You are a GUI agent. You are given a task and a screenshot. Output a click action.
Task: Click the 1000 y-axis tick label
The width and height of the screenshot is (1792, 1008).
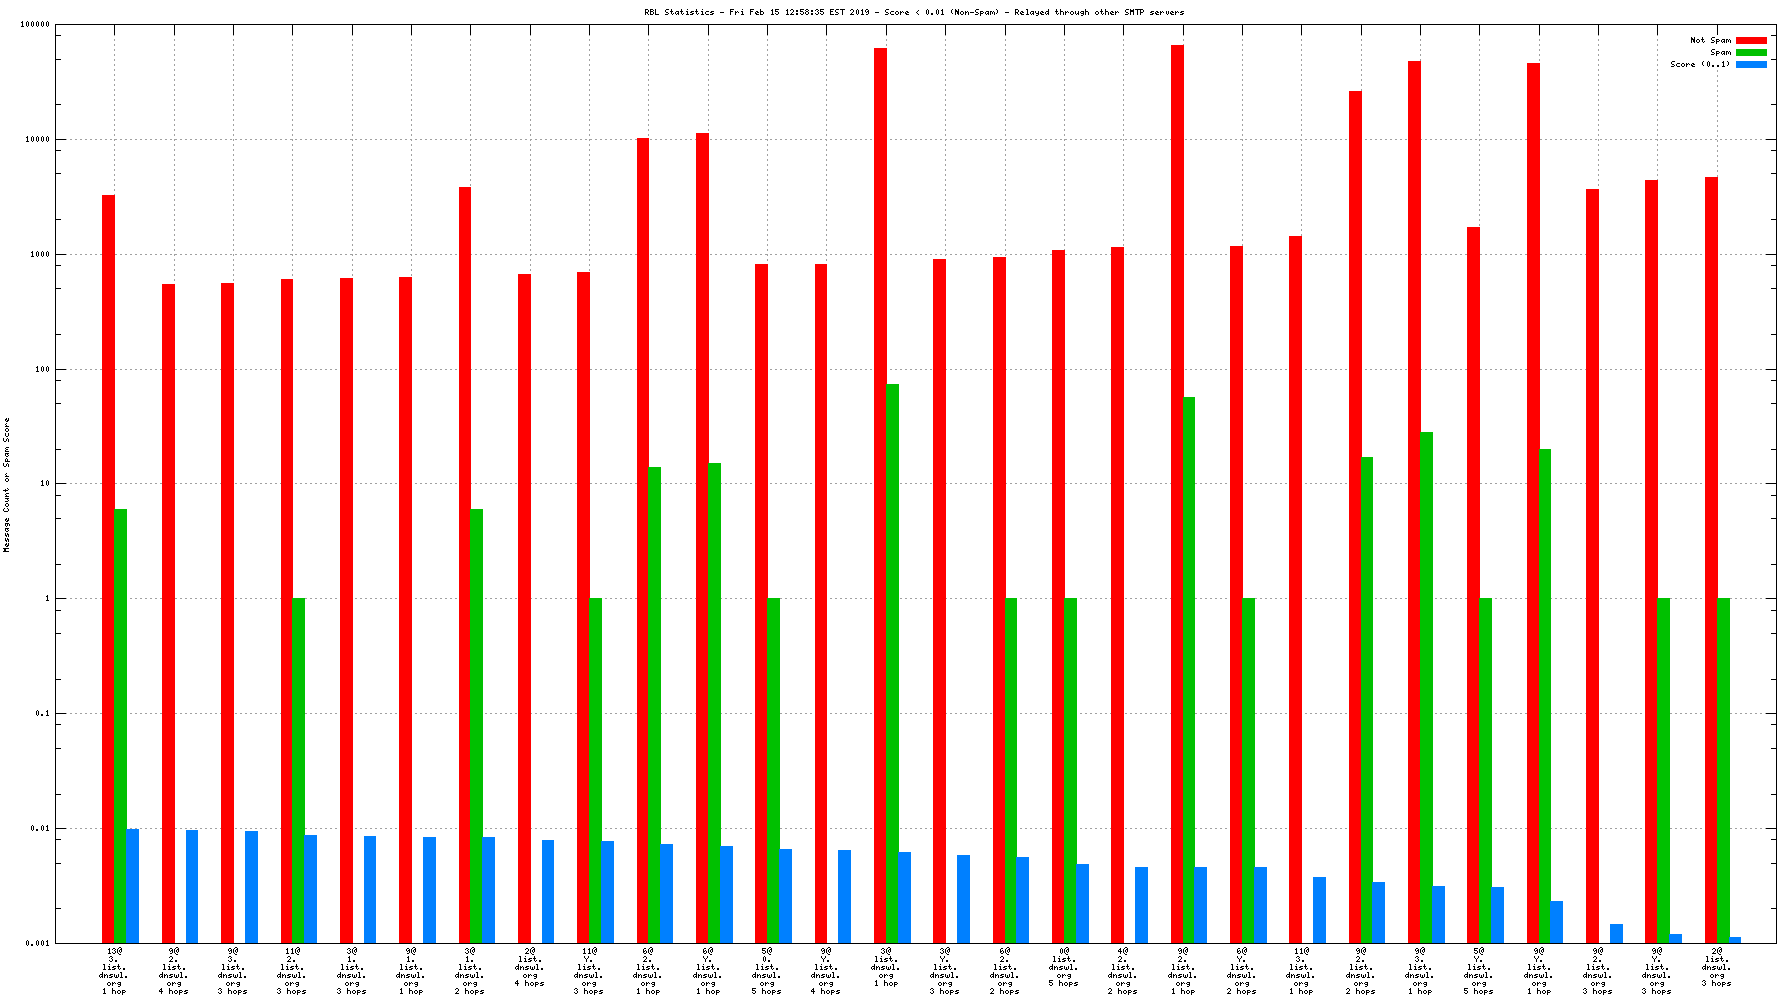tap(38, 254)
